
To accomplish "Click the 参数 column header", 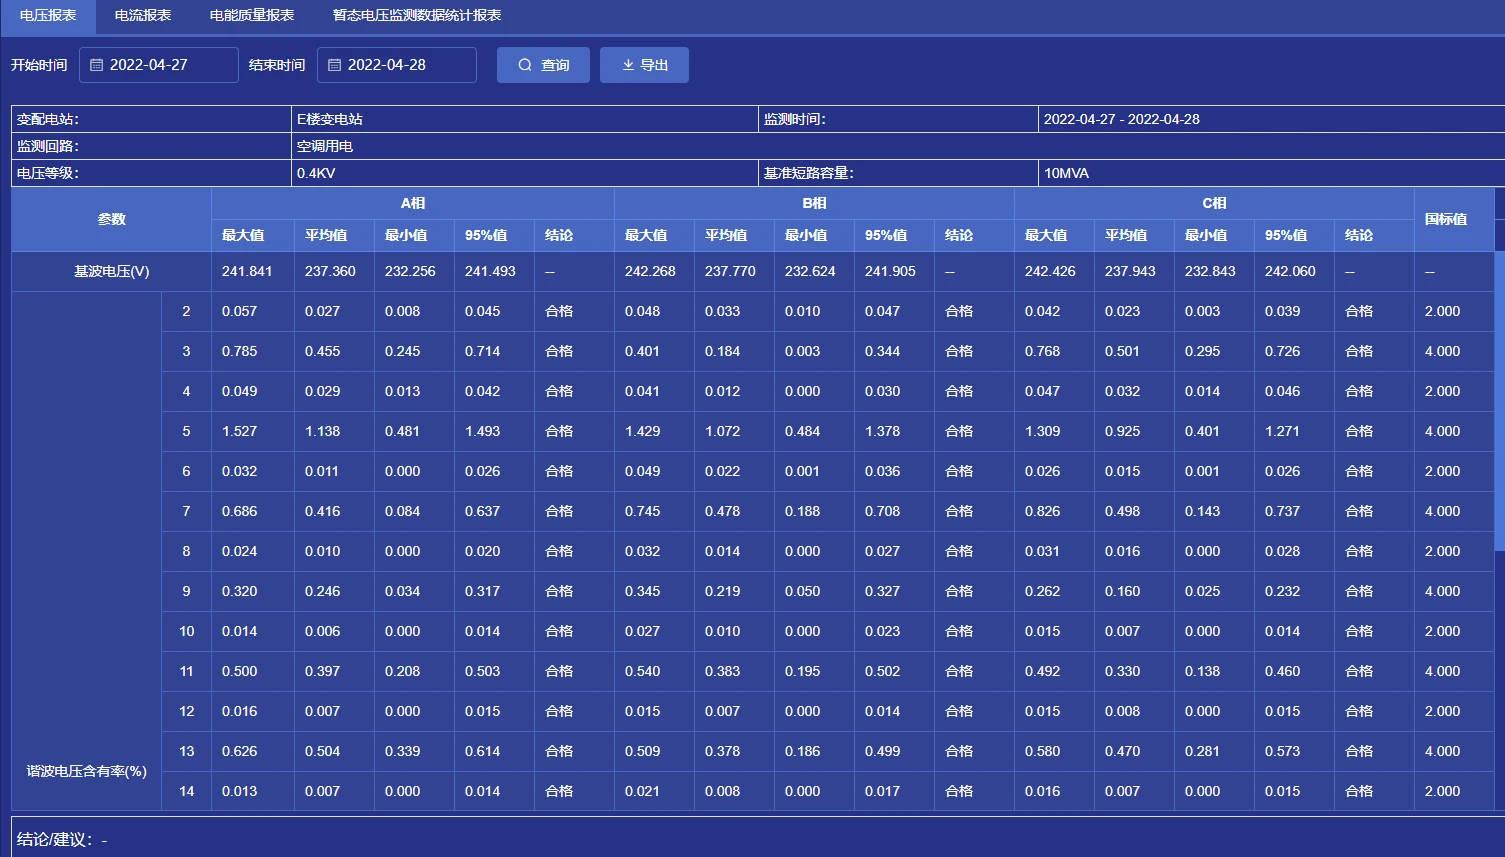I will (x=111, y=219).
